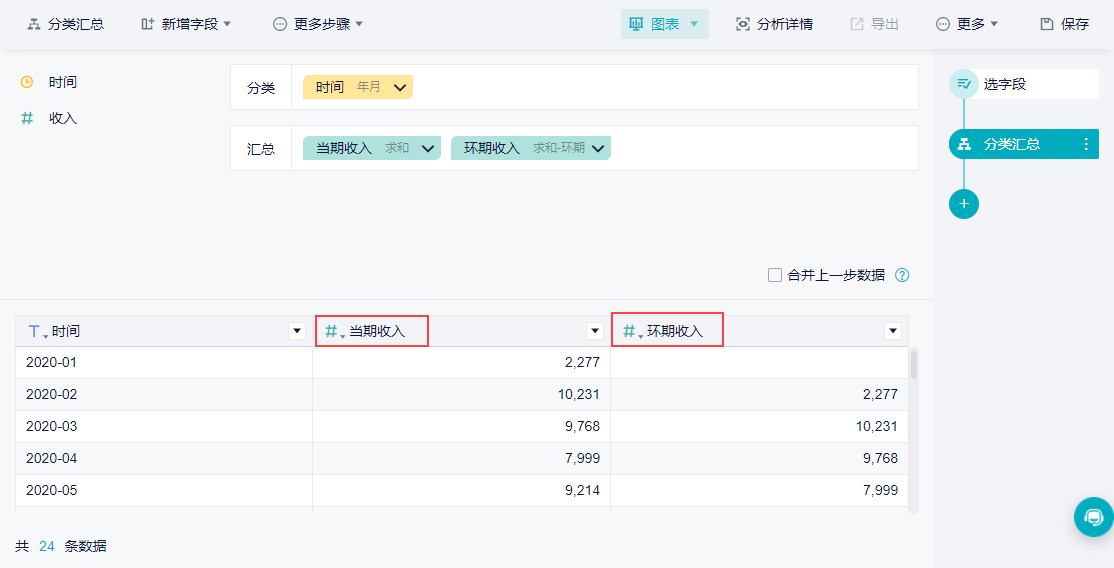Open the 时间 column filter dropdown
Screen dimensions: 1114x568
point(297,331)
